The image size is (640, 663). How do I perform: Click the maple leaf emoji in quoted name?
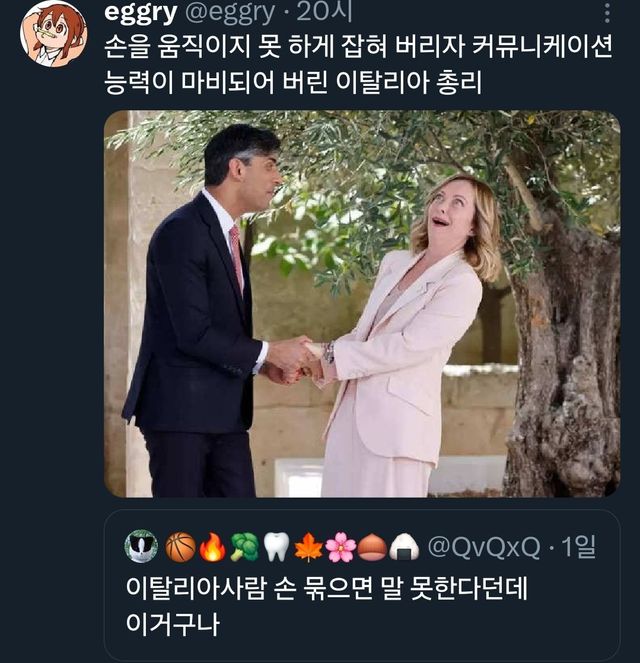pyautogui.click(x=308, y=547)
